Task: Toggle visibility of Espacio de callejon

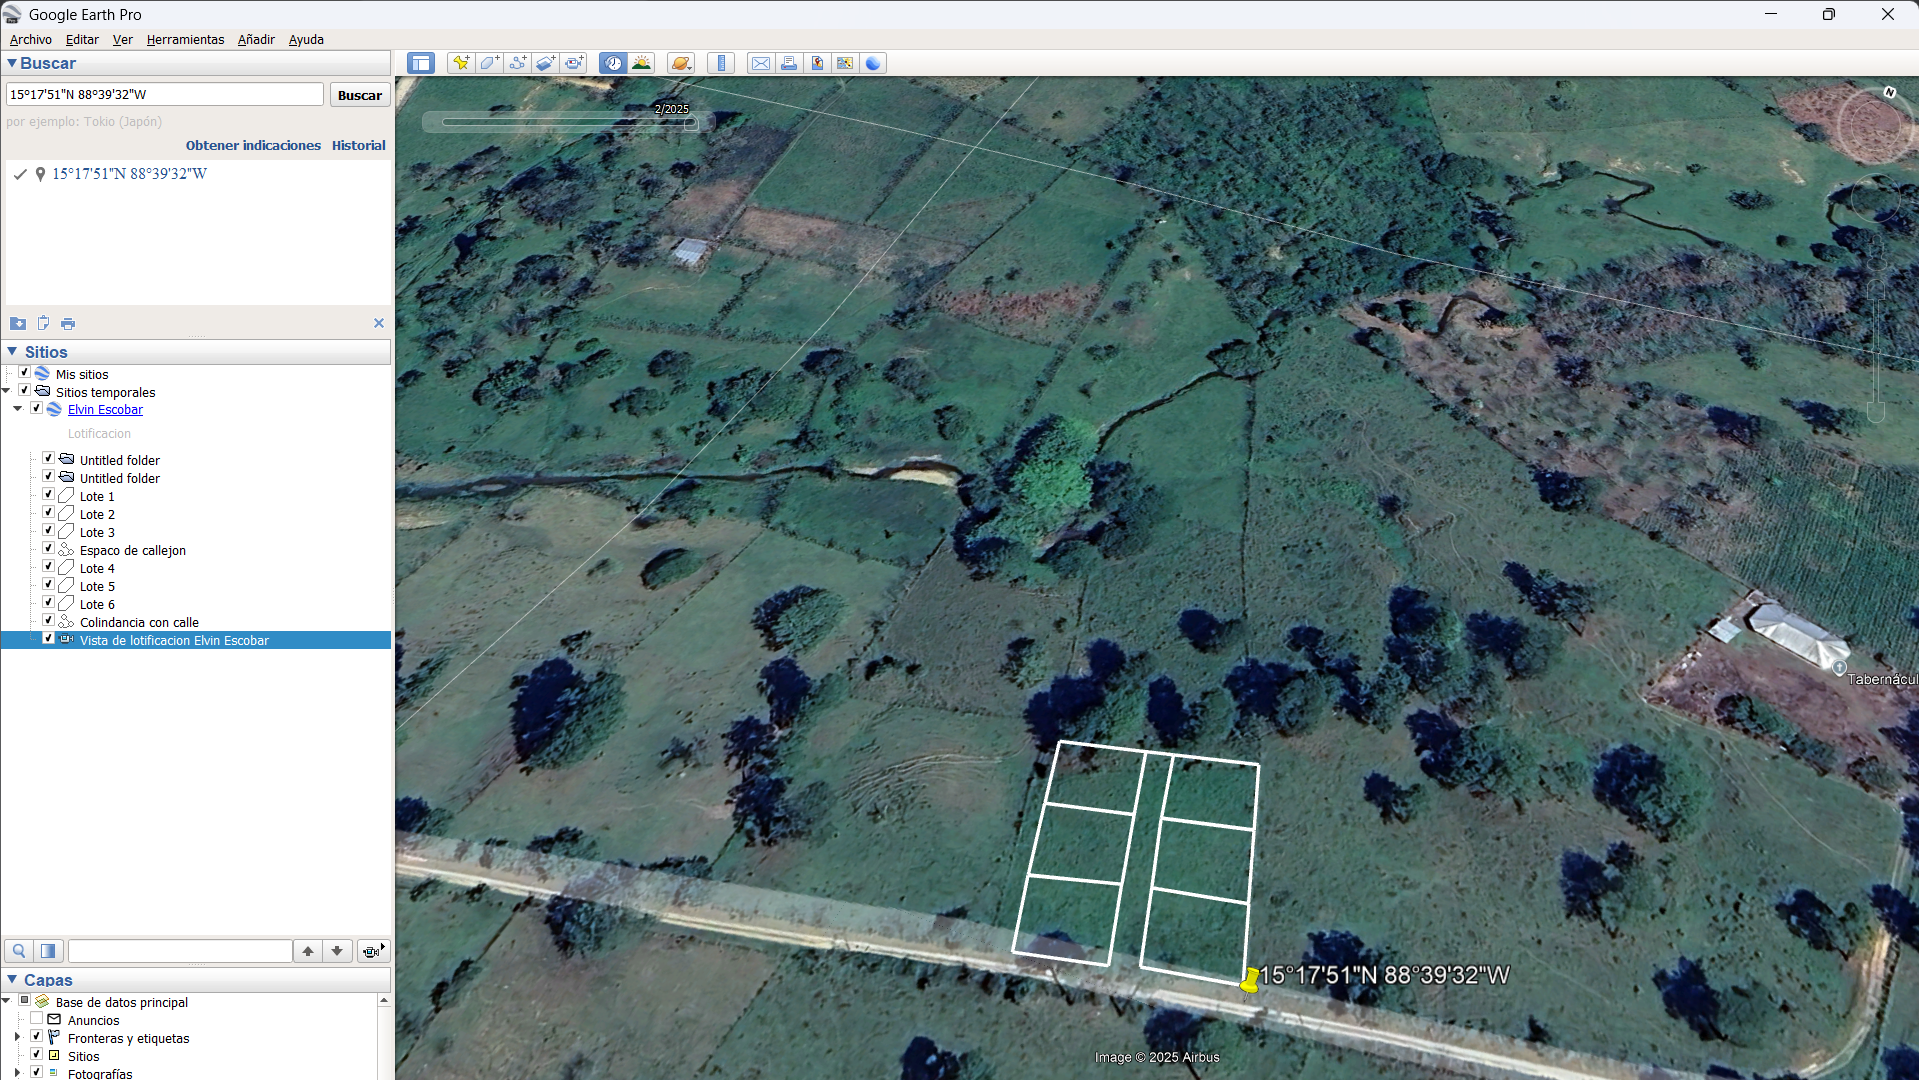Action: click(x=48, y=548)
